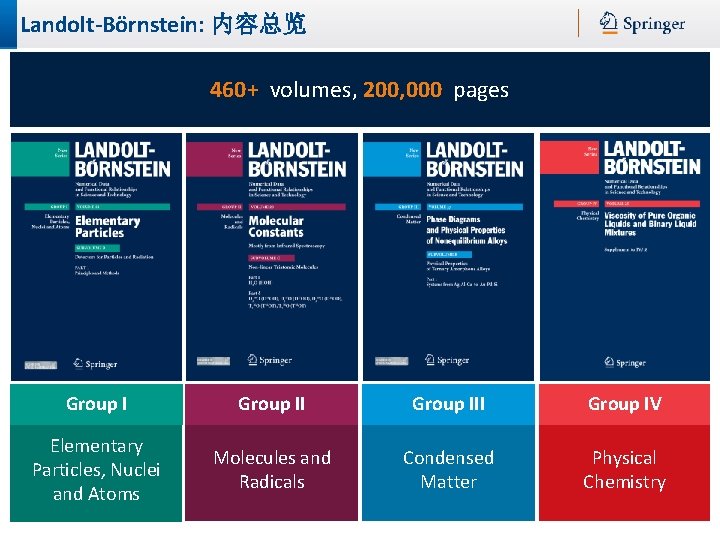Open the Elementary Particles book cover
720x540 pixels.
(96, 257)
